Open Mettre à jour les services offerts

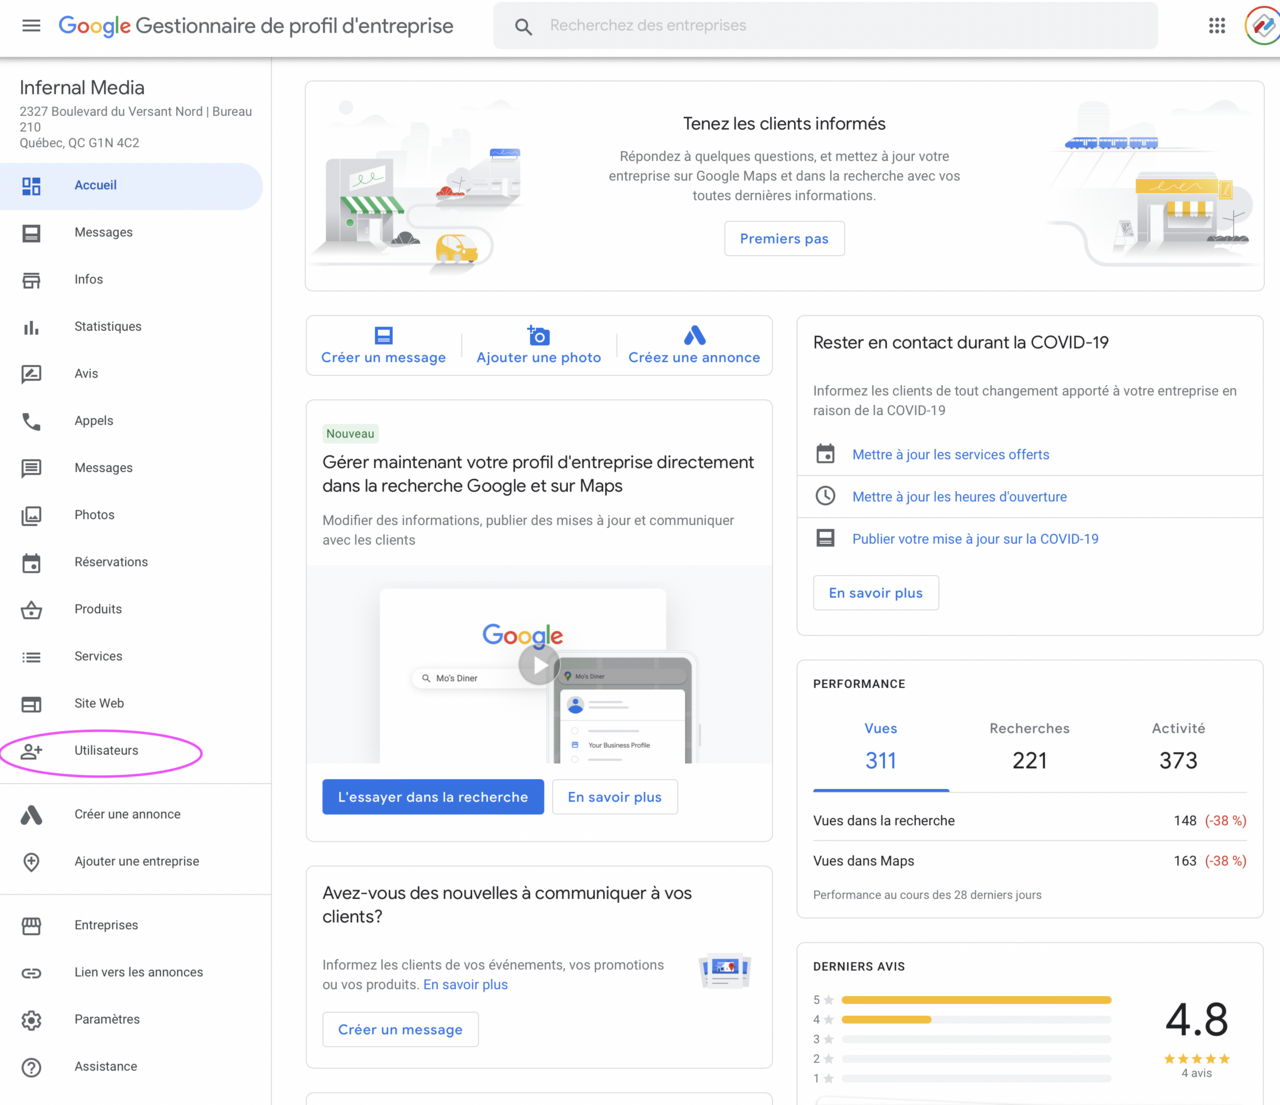tap(951, 455)
